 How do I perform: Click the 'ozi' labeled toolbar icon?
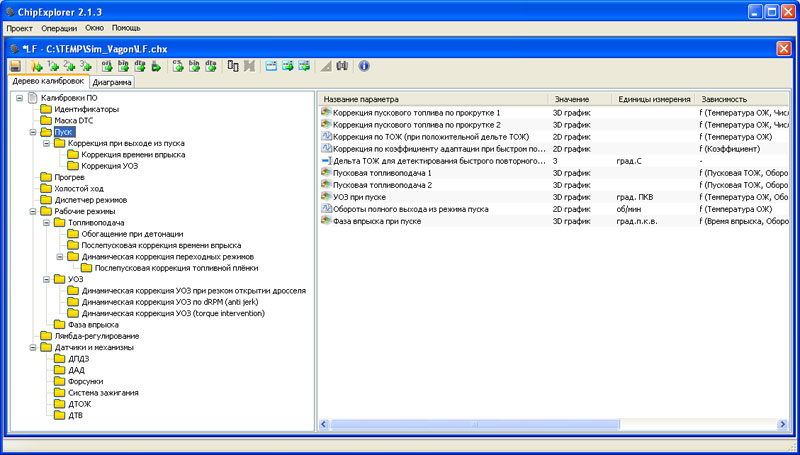tap(106, 66)
